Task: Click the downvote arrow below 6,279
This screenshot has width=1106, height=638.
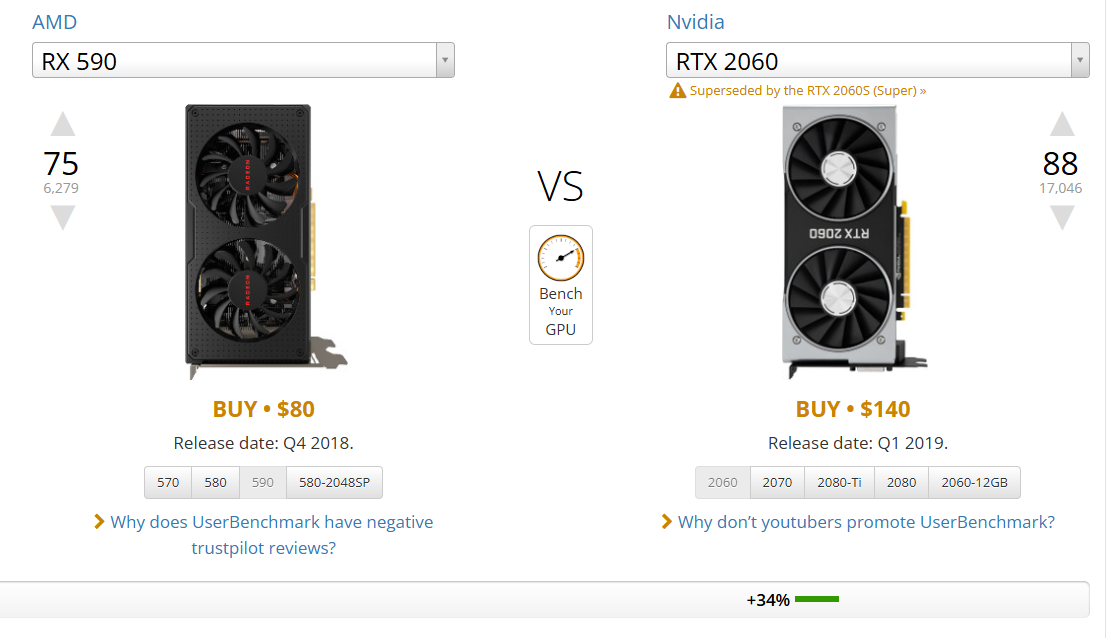Action: pos(63,216)
